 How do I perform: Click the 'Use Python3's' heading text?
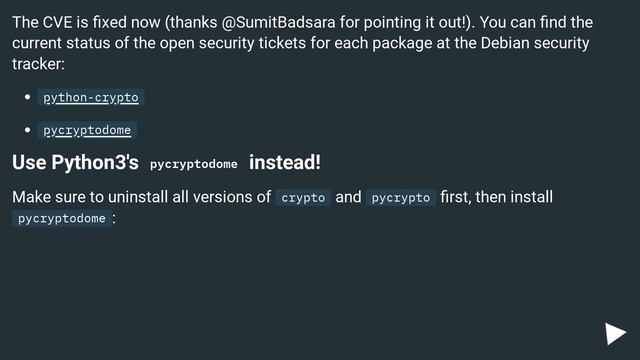tap(76, 162)
